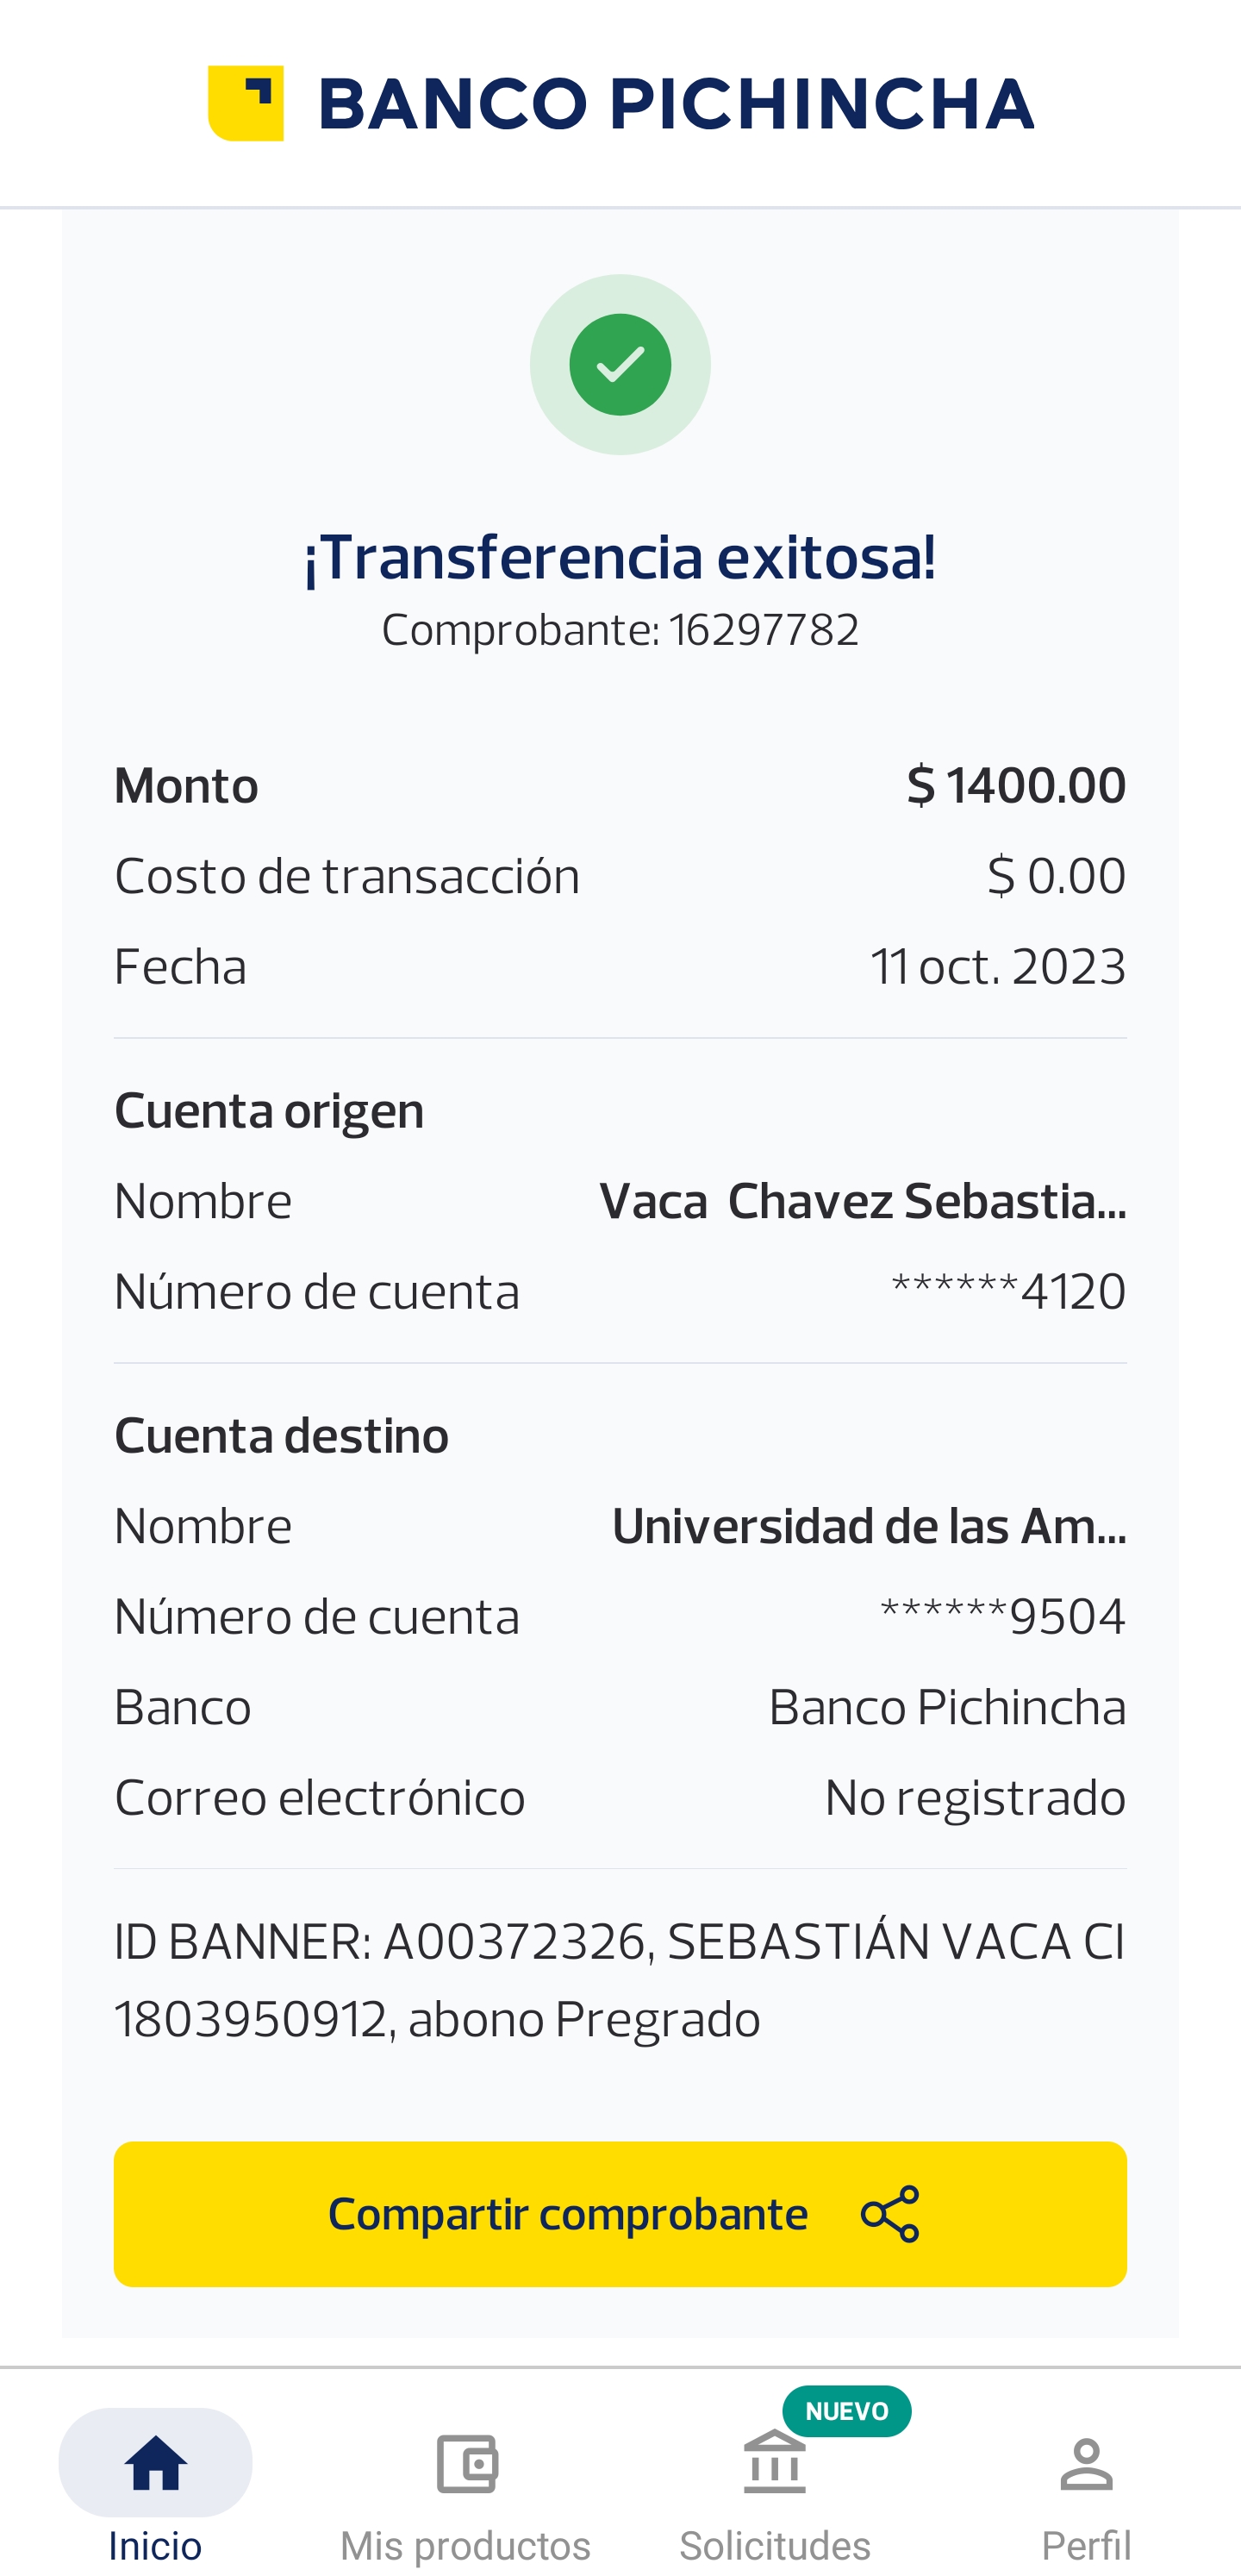Tap the date 11 oct. 2023
The width and height of the screenshot is (1241, 2576).
(997, 967)
